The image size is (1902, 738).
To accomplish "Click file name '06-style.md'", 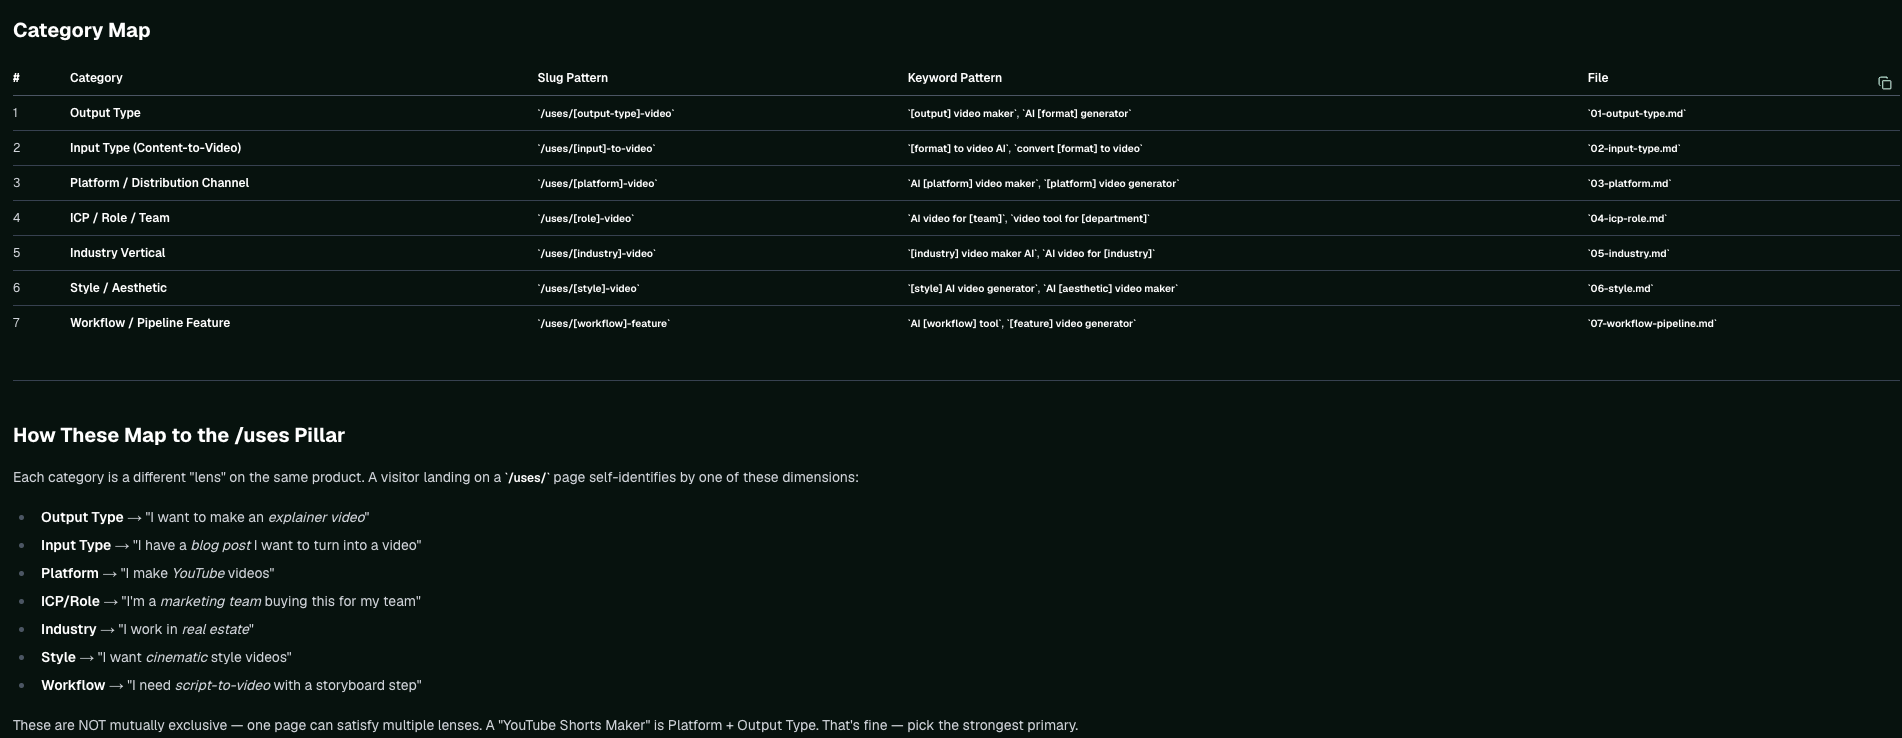I will tap(1621, 289).
